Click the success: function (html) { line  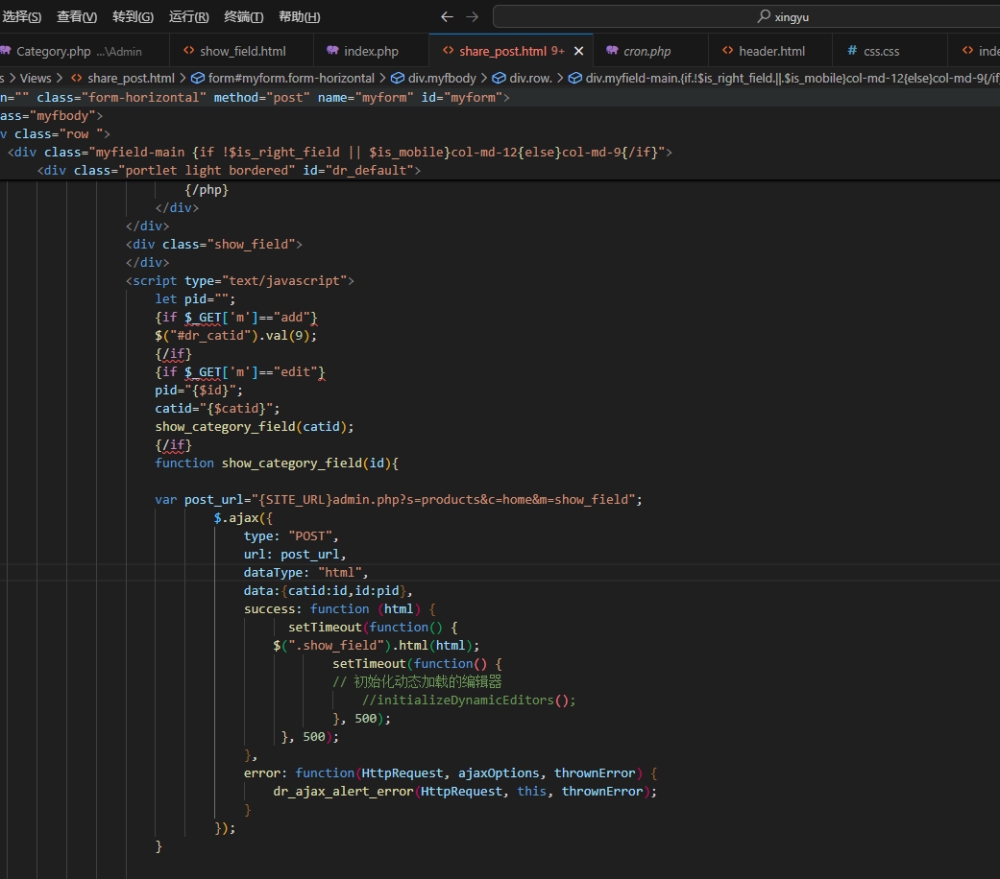pos(339,609)
